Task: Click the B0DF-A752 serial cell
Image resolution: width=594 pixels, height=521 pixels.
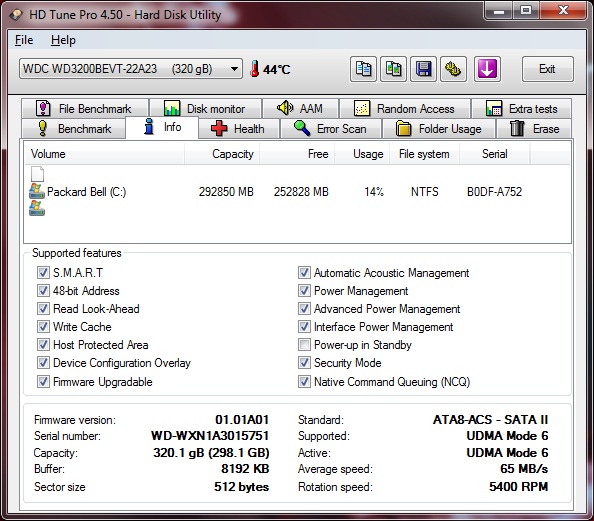Action: (x=494, y=192)
